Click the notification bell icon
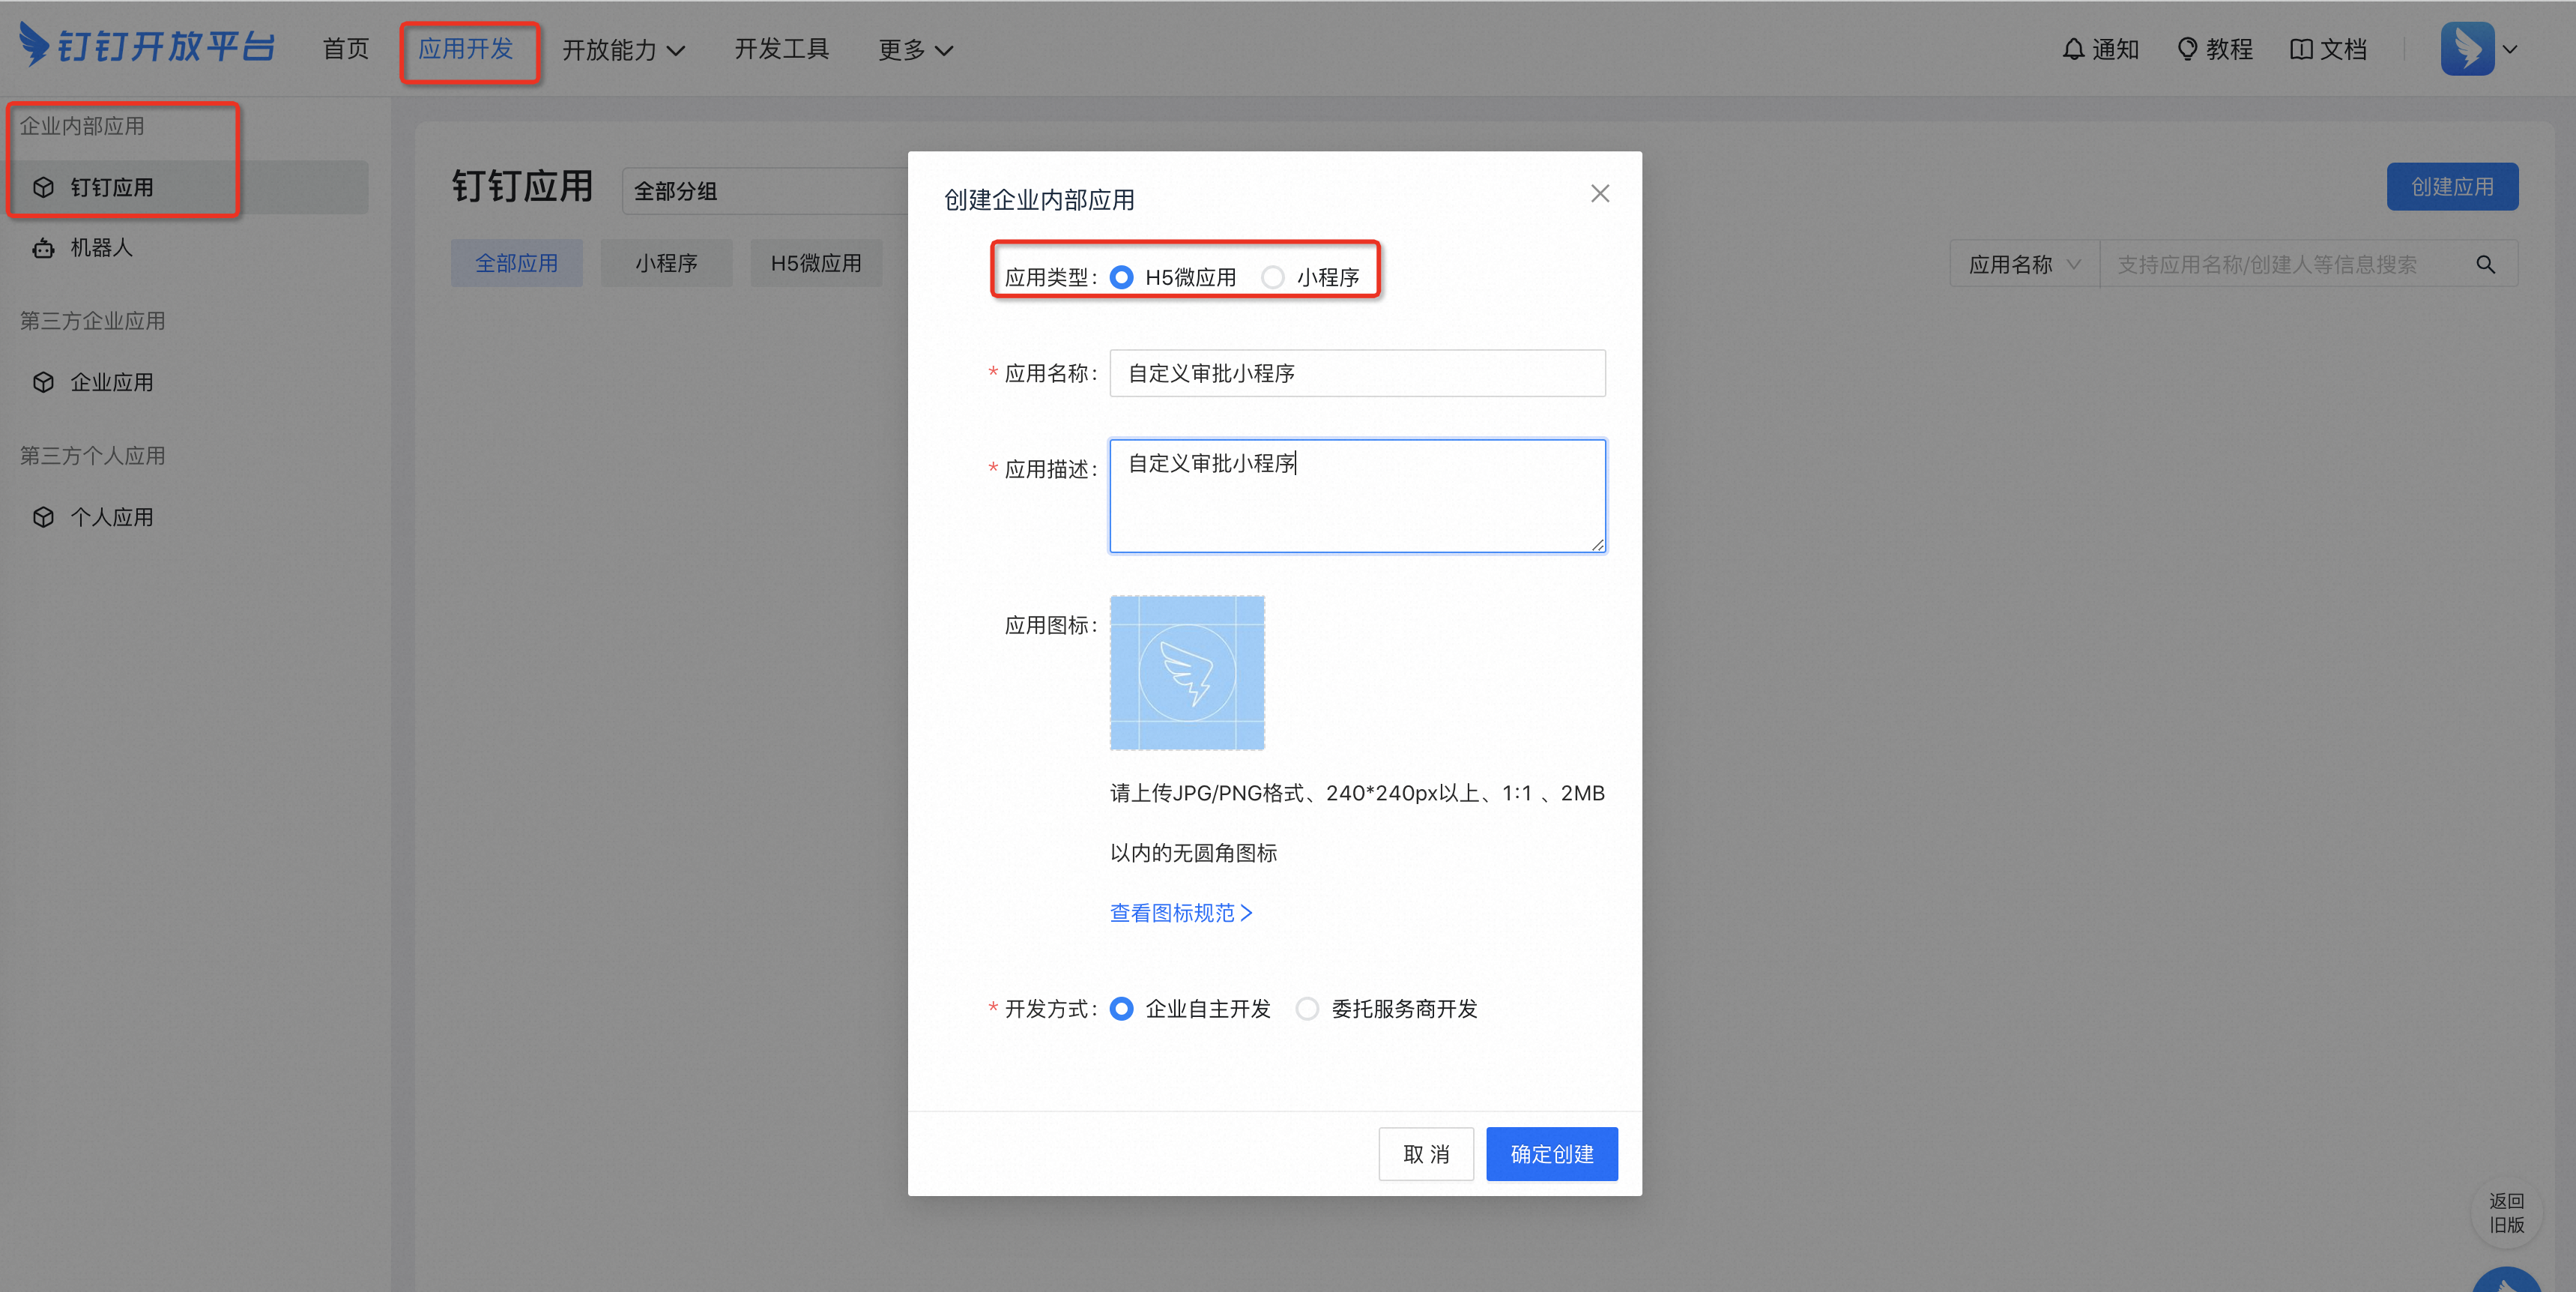 2073,49
